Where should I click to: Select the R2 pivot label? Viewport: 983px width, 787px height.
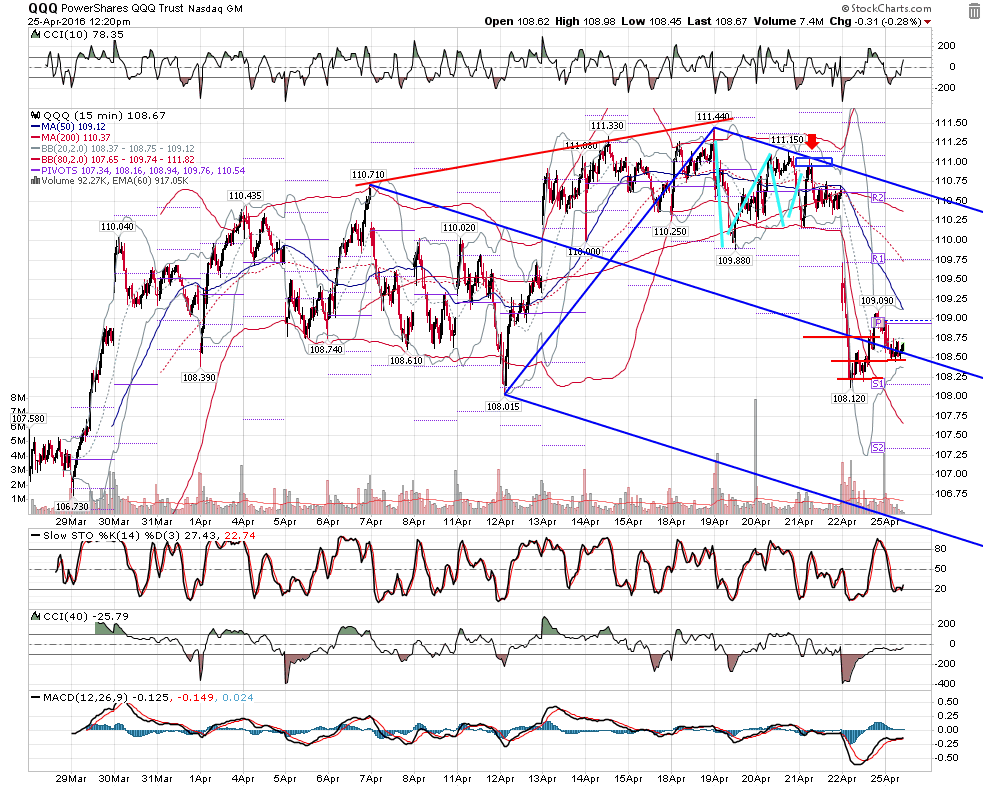coord(878,198)
